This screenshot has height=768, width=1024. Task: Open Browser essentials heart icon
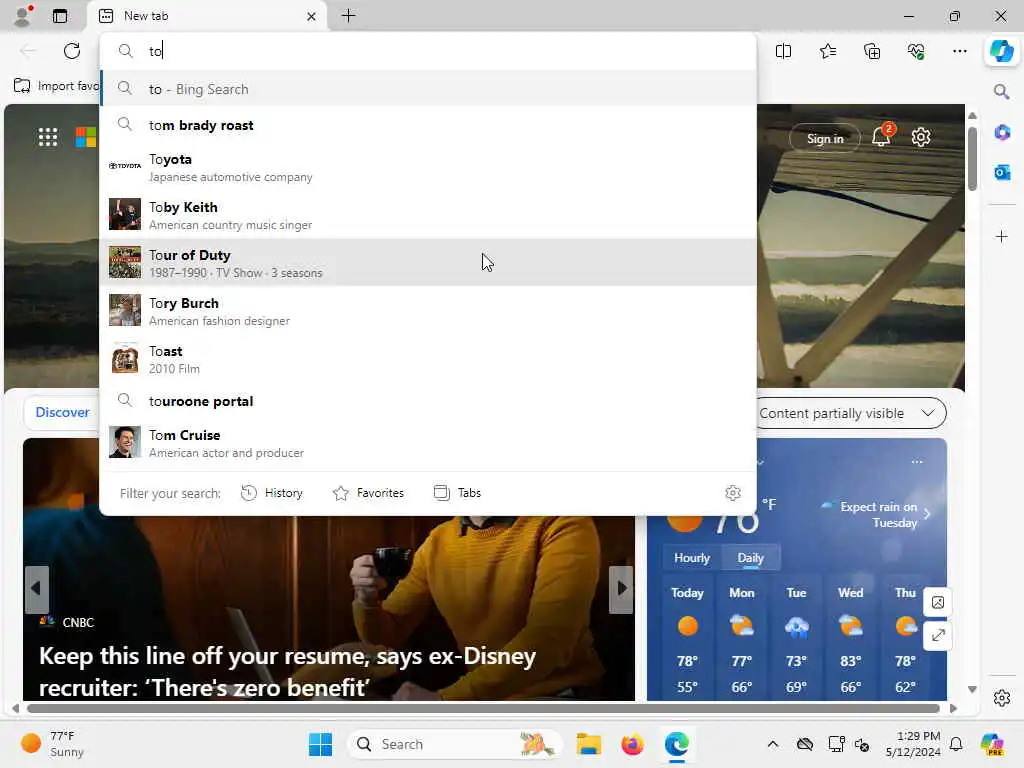916,51
